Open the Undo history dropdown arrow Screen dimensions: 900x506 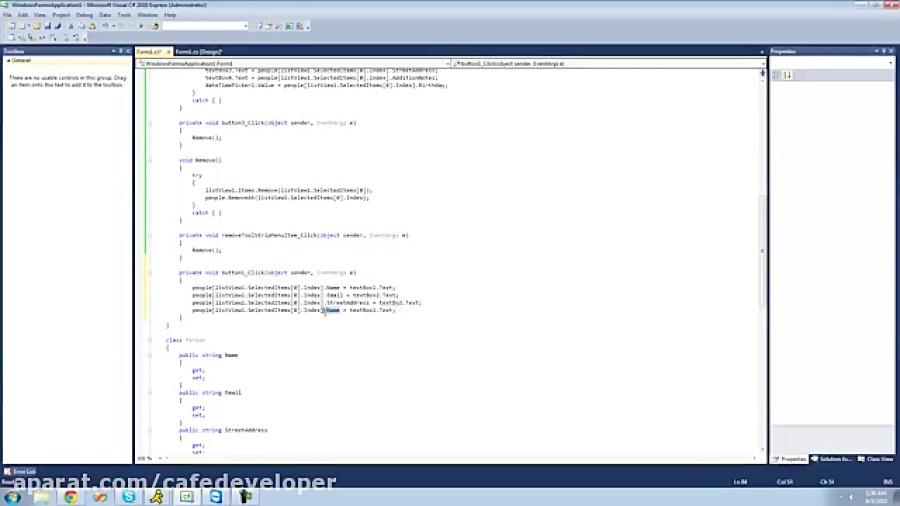coord(113,26)
